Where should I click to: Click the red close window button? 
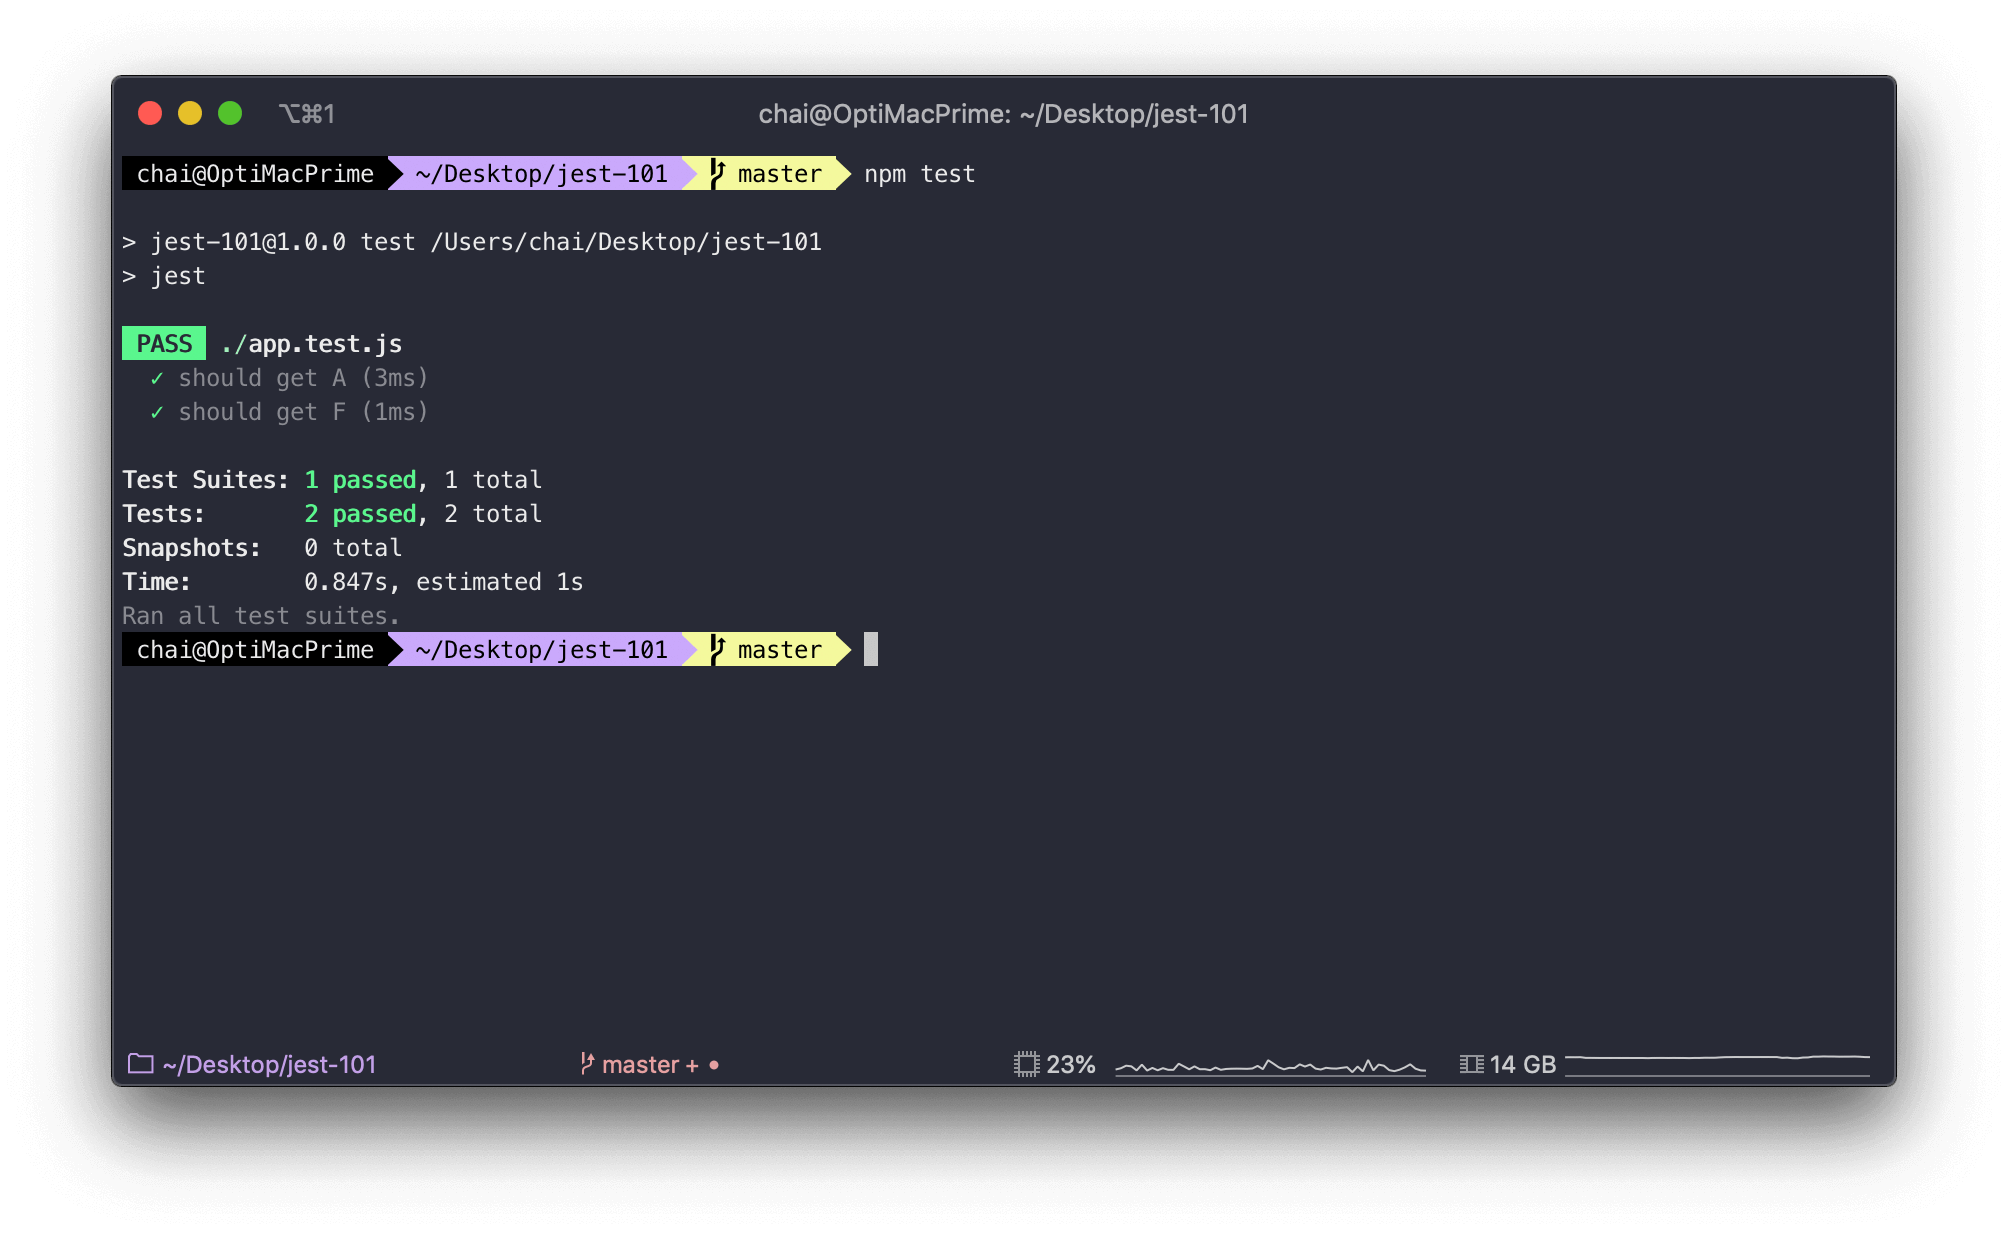pyautogui.click(x=150, y=113)
